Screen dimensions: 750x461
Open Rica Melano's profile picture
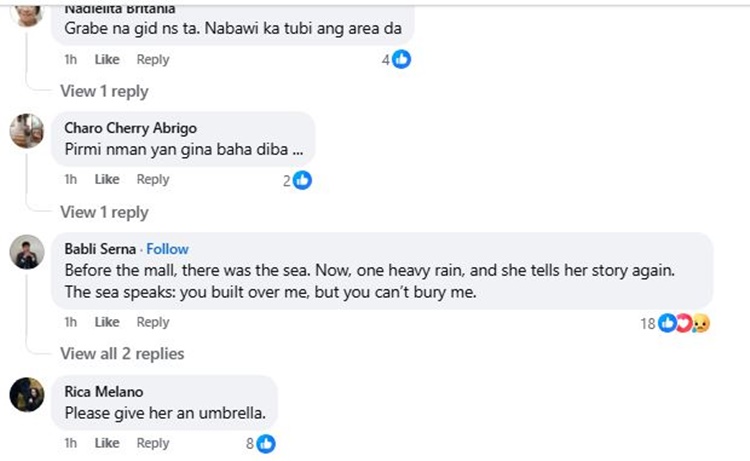coord(27,395)
